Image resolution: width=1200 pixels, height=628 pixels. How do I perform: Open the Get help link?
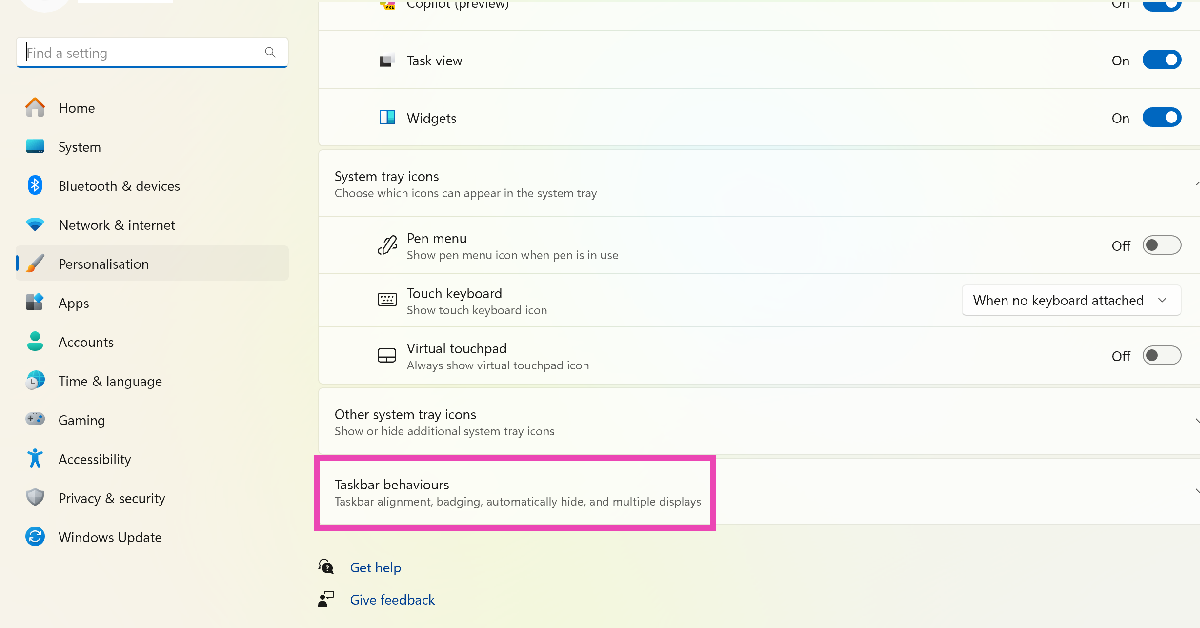(x=375, y=568)
